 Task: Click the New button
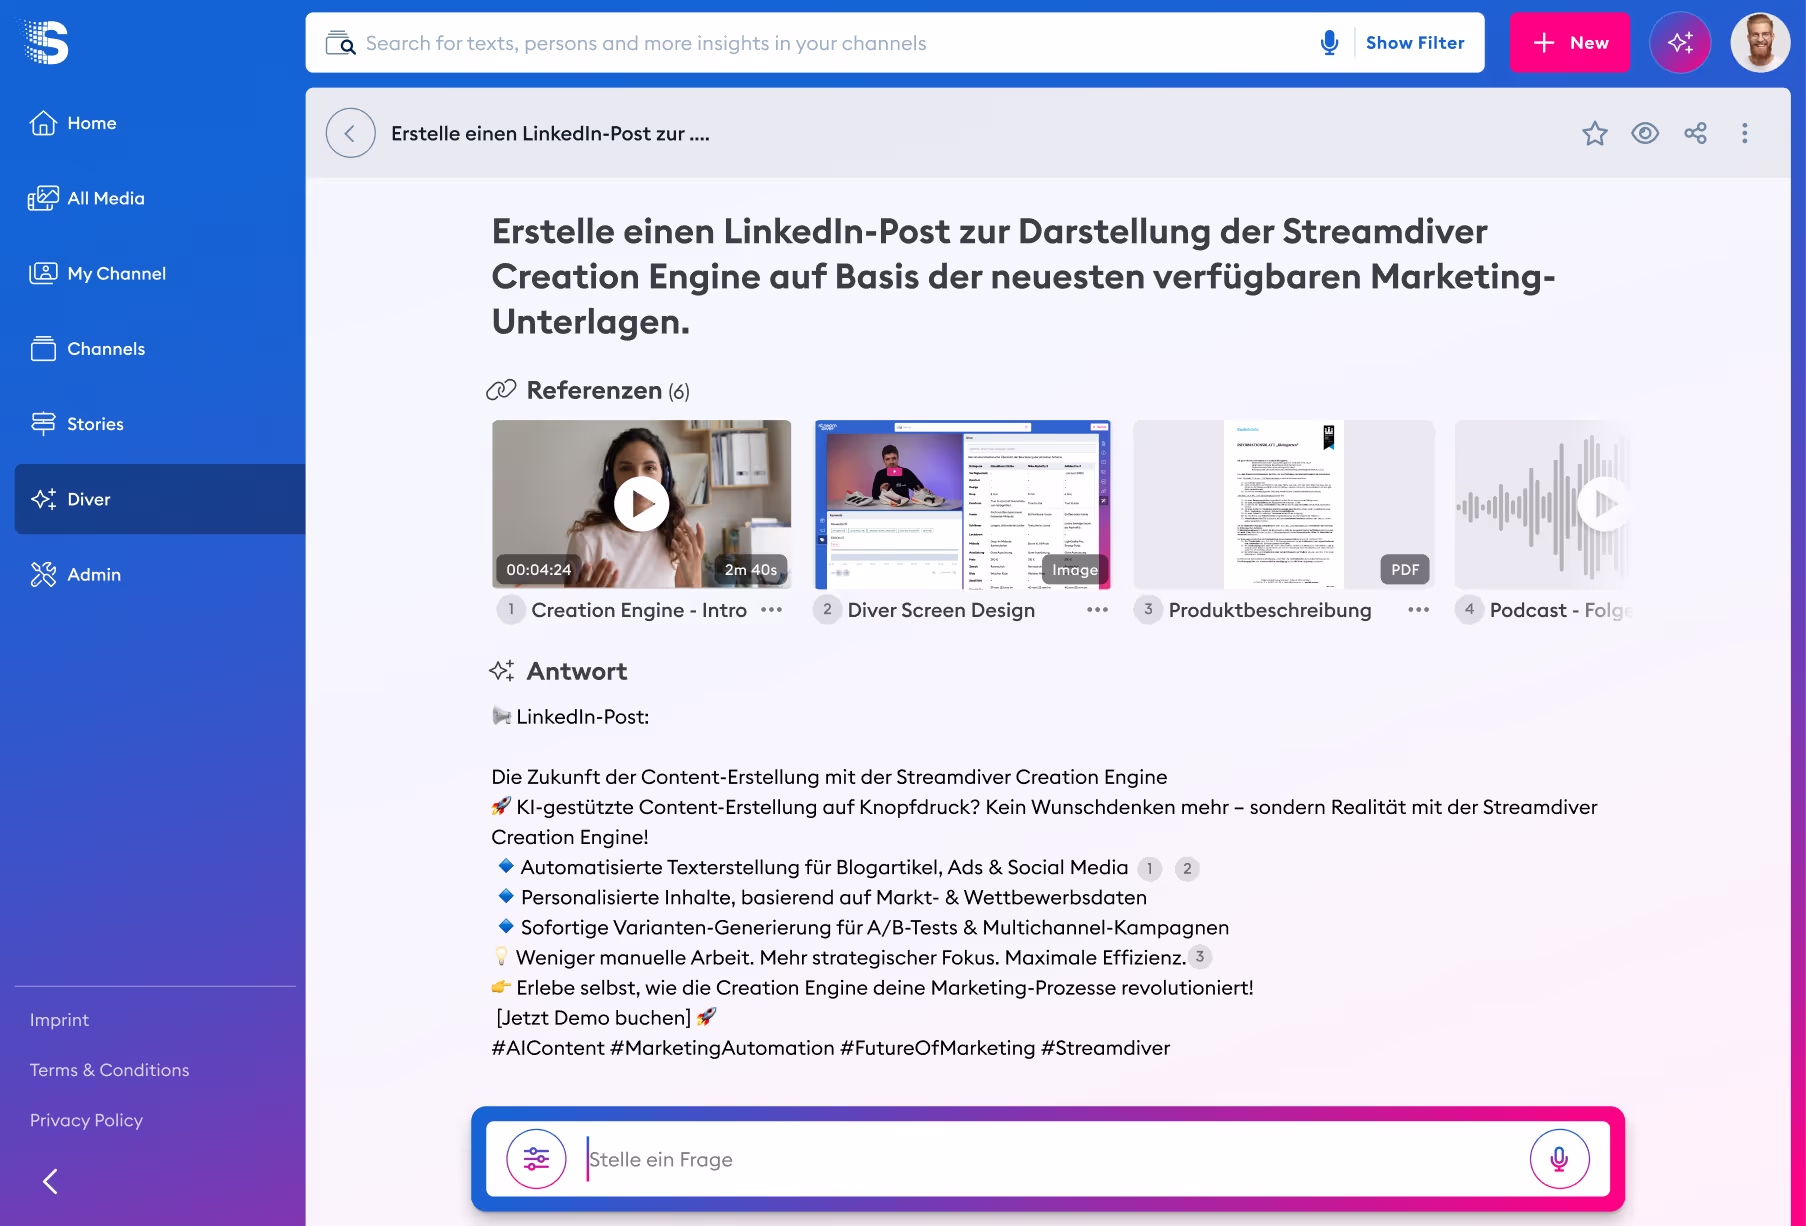1569,43
